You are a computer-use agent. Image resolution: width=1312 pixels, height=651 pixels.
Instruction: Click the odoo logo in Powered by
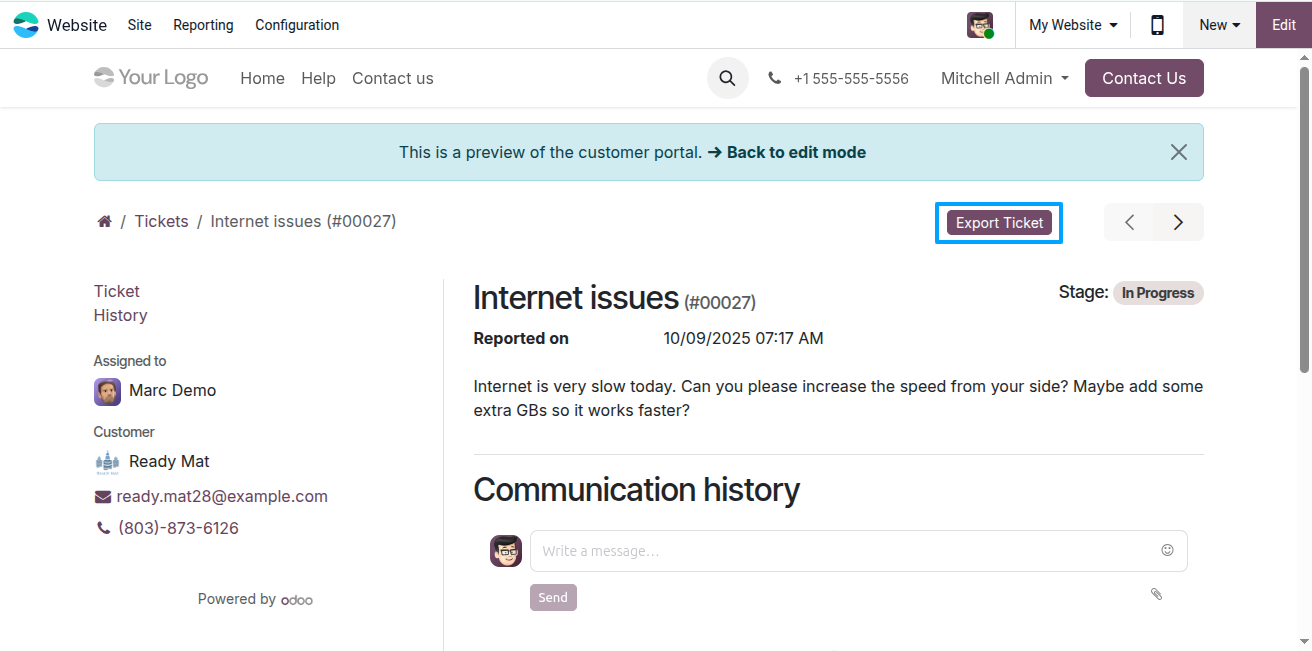click(x=297, y=600)
